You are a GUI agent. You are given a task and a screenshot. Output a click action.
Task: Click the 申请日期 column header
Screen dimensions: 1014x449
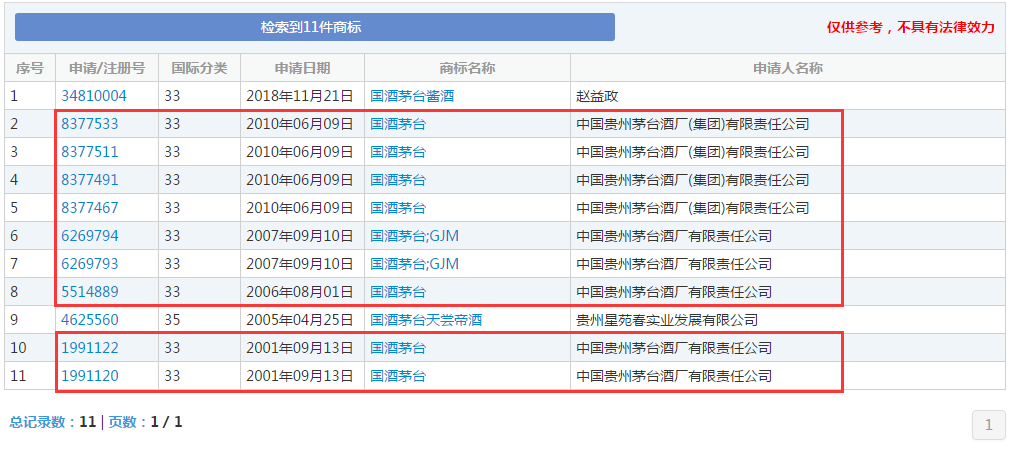tap(302, 68)
